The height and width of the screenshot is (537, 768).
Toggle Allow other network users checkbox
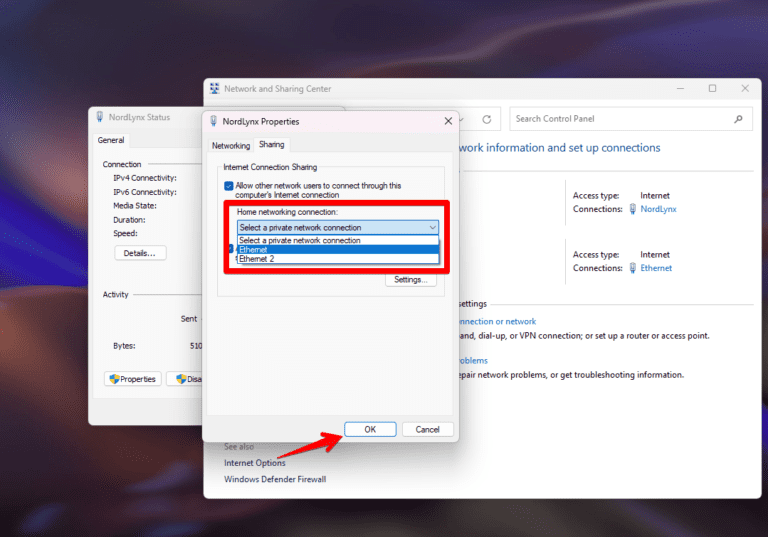coord(229,186)
